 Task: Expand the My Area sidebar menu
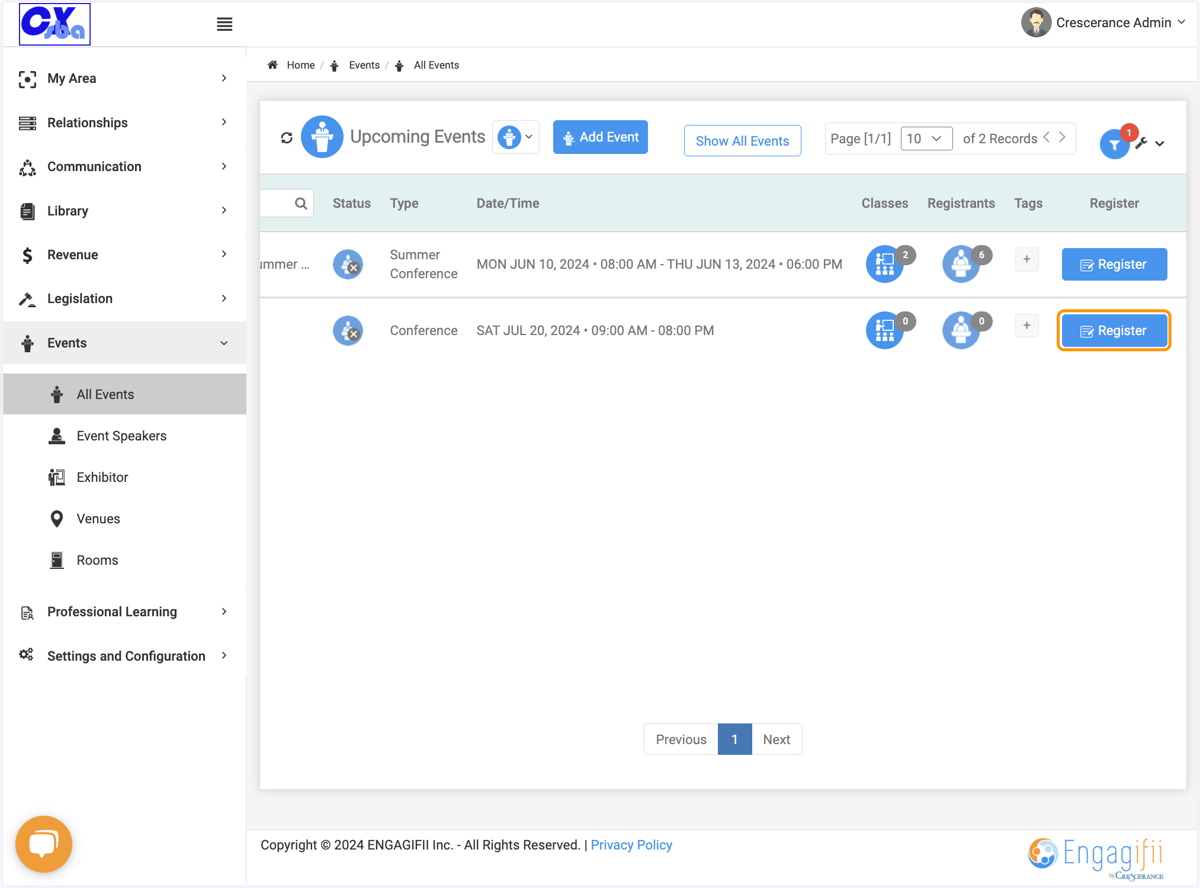click(x=124, y=78)
